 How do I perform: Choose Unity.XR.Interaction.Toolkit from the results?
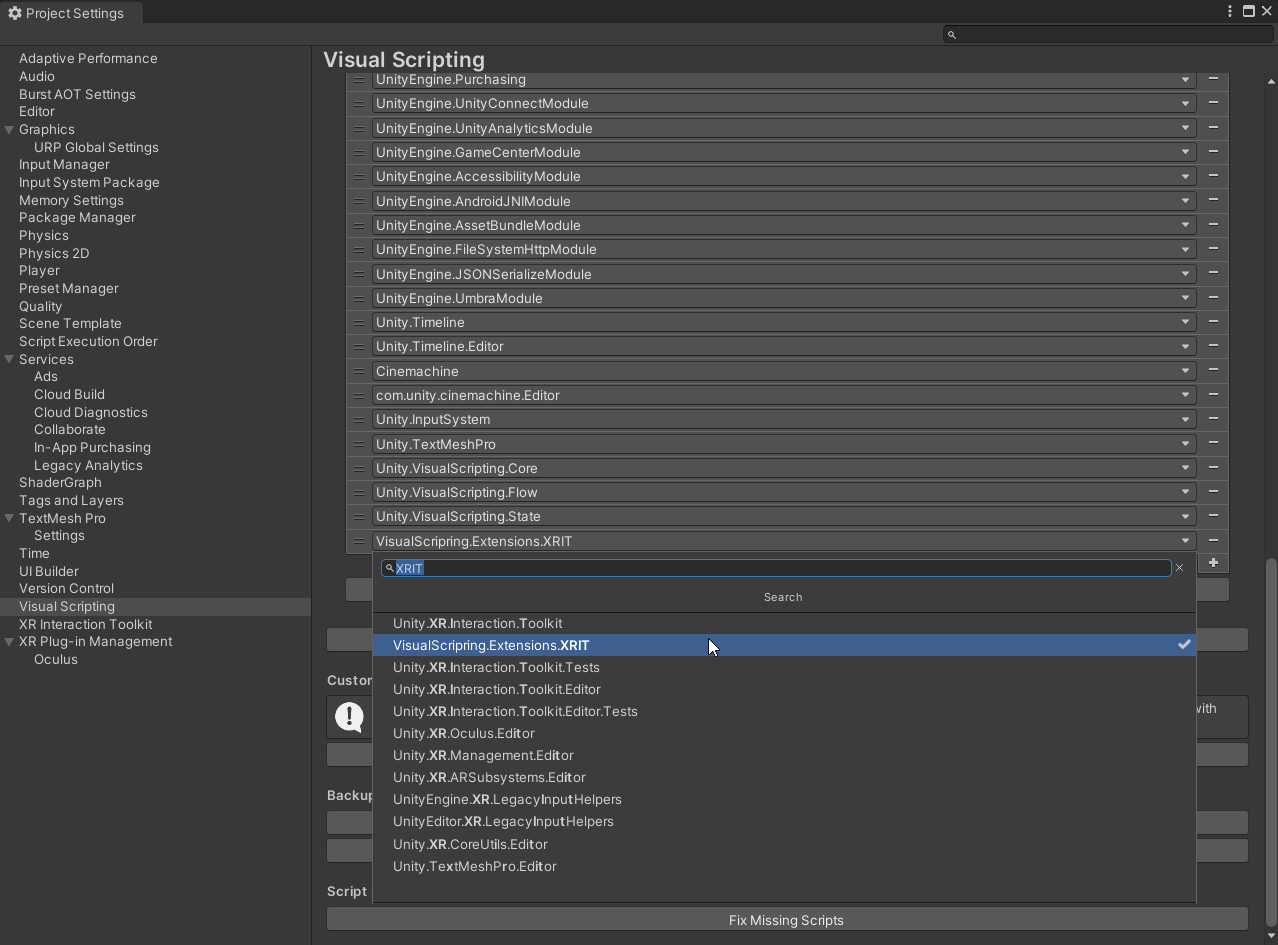pos(784,623)
